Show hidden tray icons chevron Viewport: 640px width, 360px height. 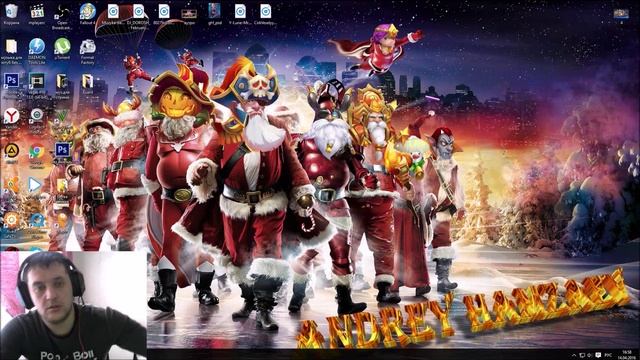(574, 355)
